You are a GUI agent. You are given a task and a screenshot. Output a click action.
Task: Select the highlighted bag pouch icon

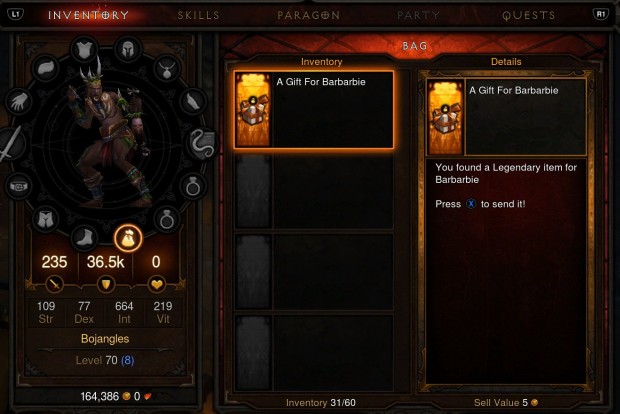[128, 238]
